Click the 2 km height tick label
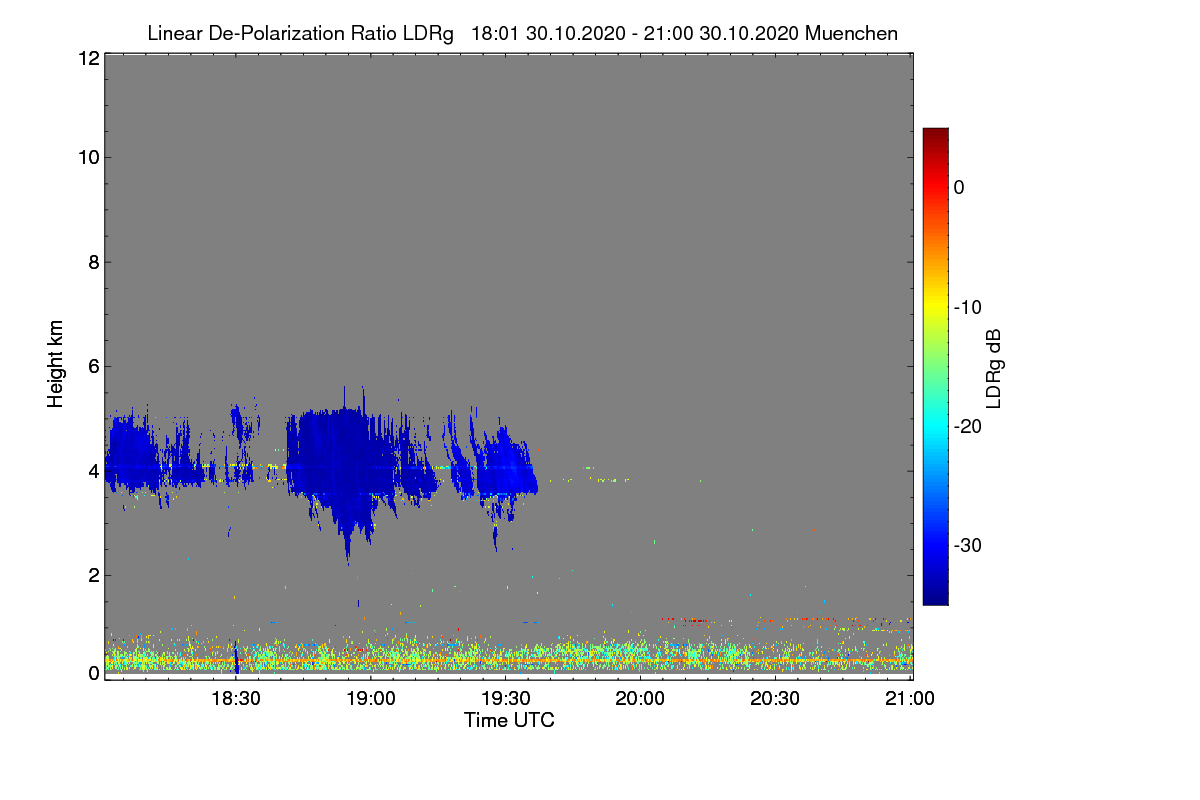The image size is (1200, 800). click(x=92, y=575)
